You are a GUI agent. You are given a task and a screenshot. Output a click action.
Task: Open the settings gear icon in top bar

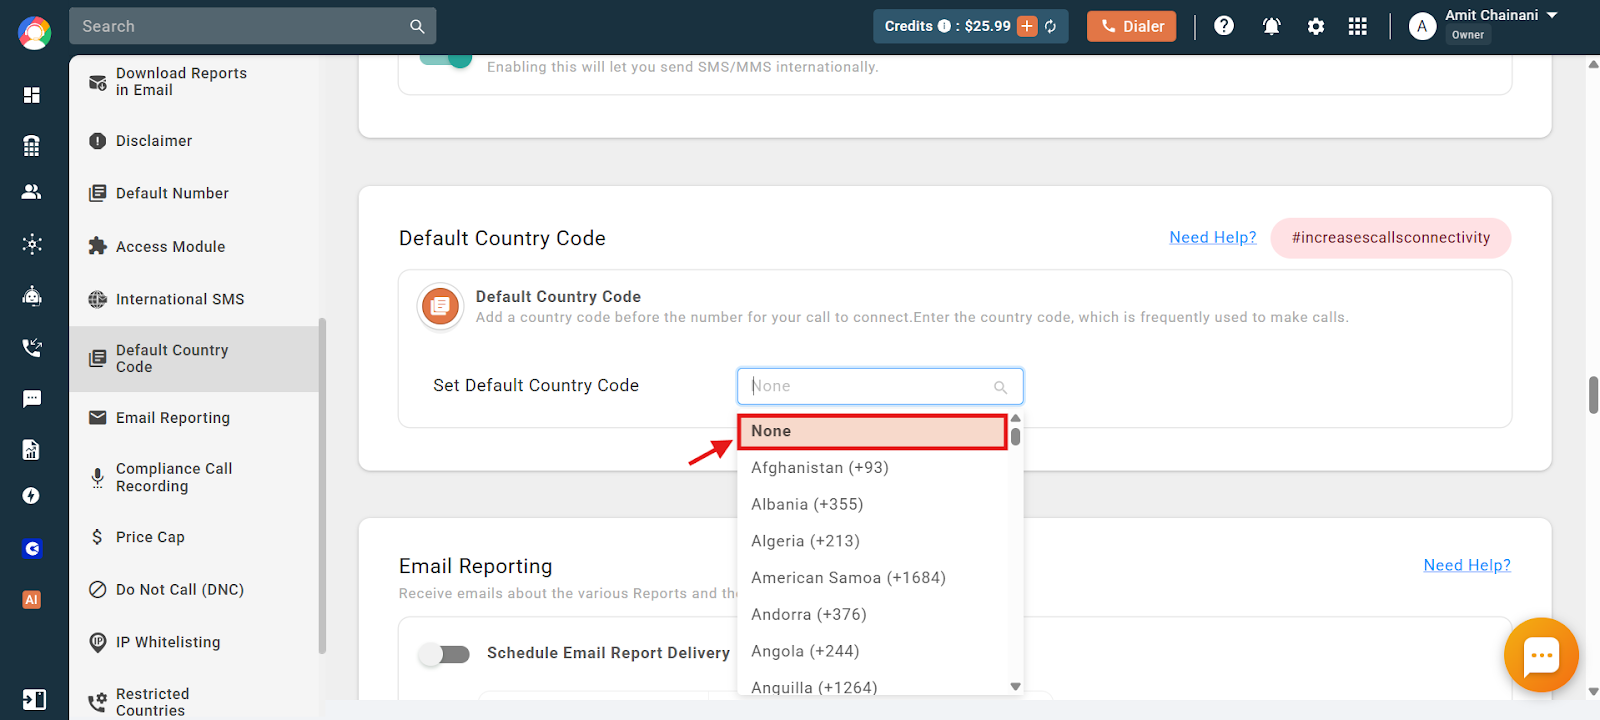click(x=1316, y=26)
